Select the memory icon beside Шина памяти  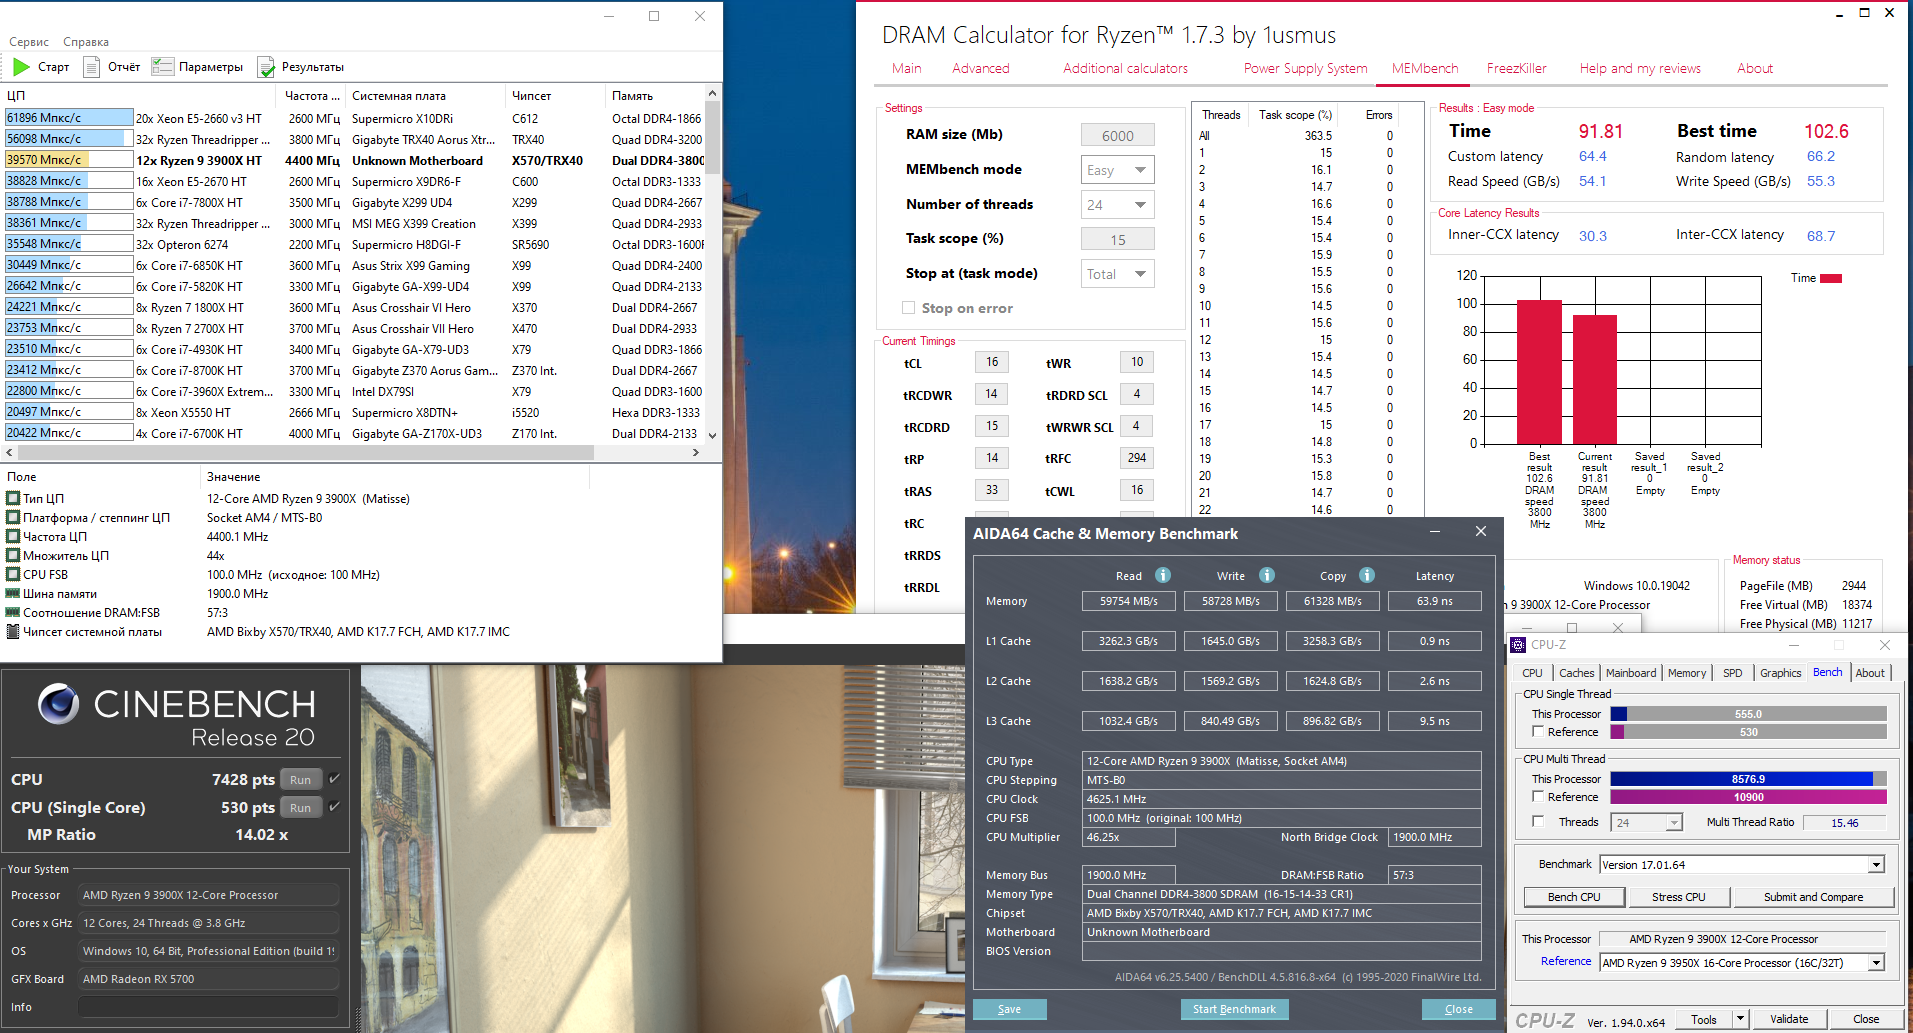(x=13, y=593)
